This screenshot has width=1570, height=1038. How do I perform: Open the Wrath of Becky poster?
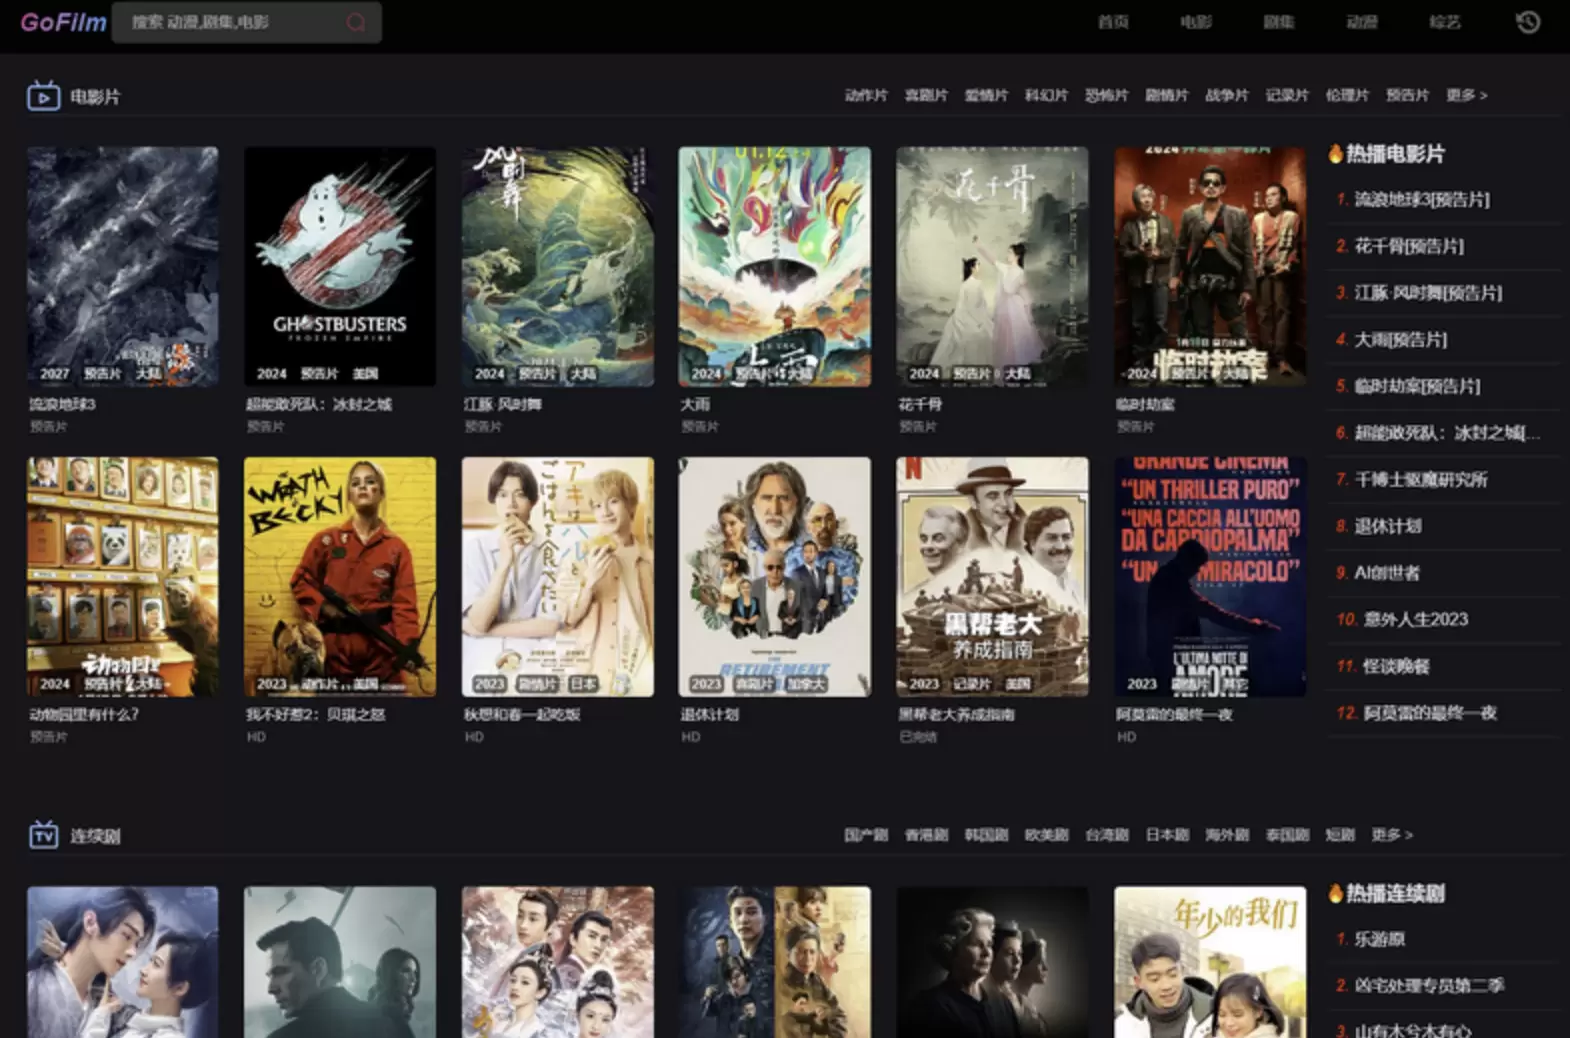point(340,576)
